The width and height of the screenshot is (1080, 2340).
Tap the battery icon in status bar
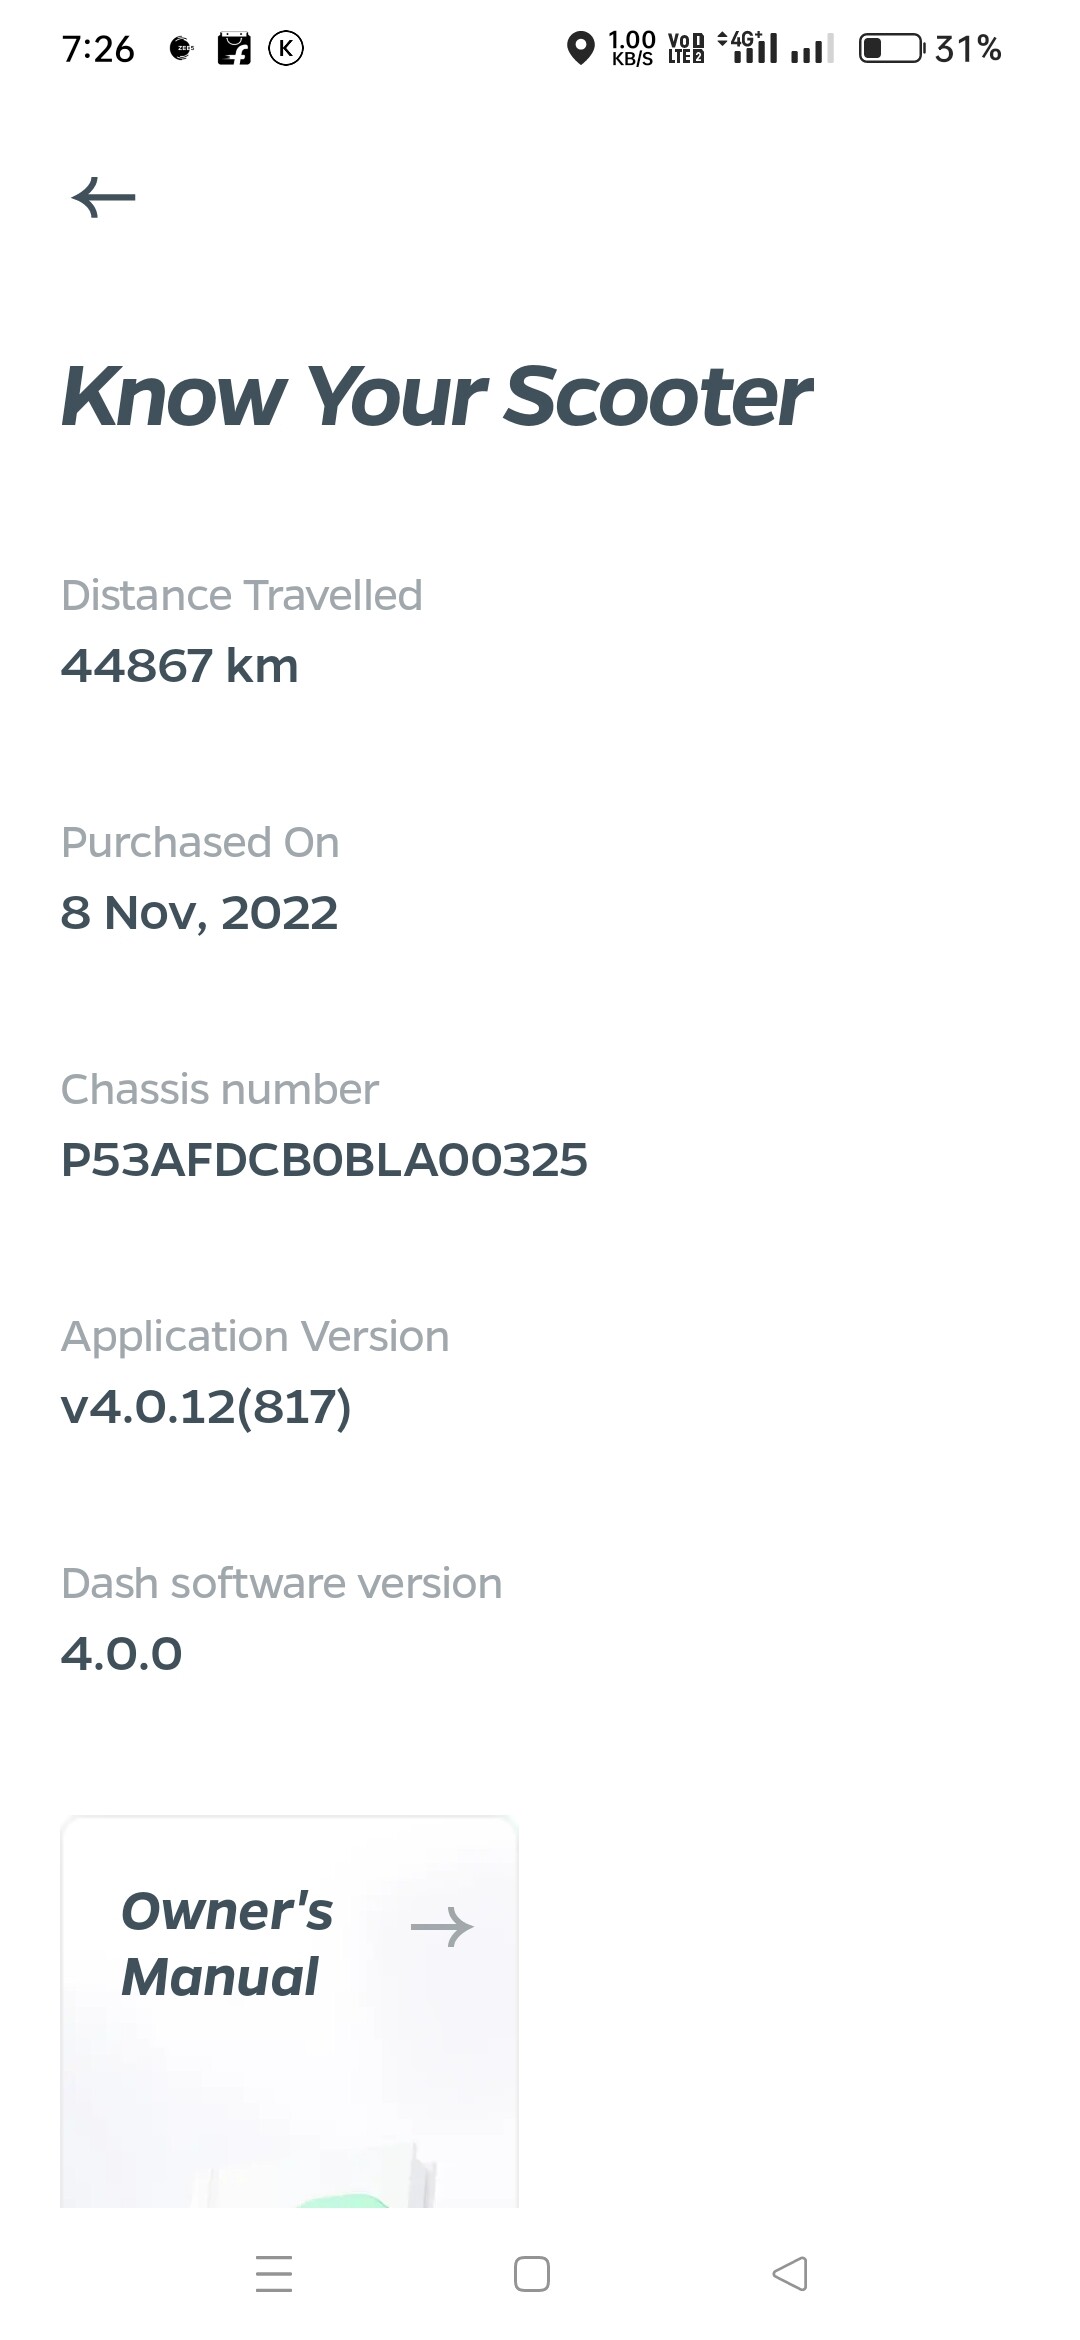coord(892,48)
